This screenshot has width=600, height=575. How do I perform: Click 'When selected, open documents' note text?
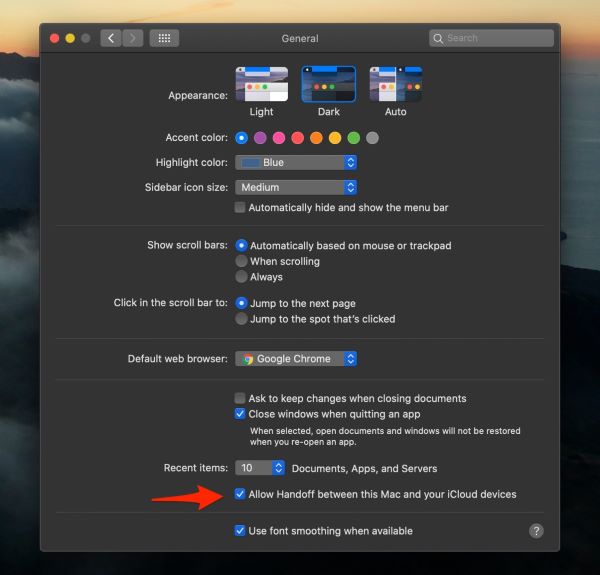point(385,436)
